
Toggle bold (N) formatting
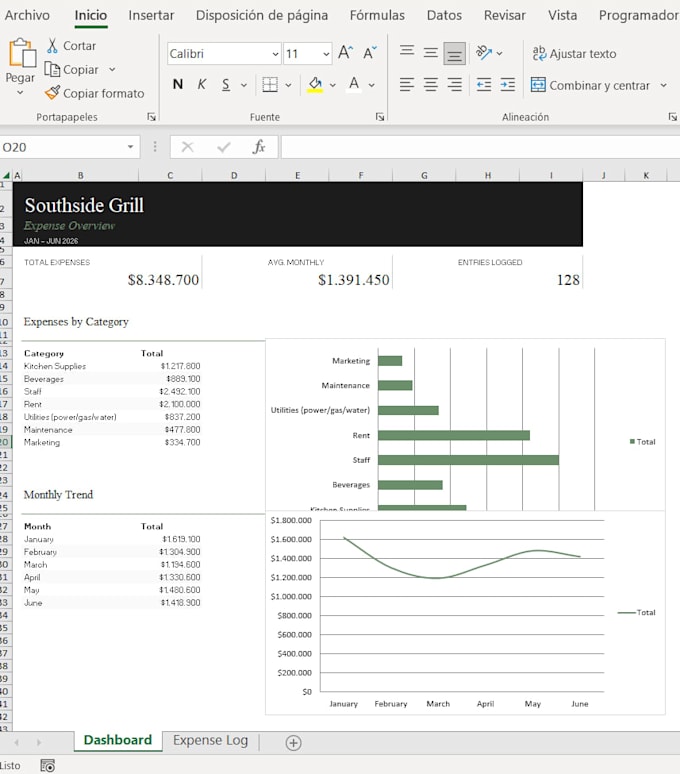pyautogui.click(x=178, y=84)
